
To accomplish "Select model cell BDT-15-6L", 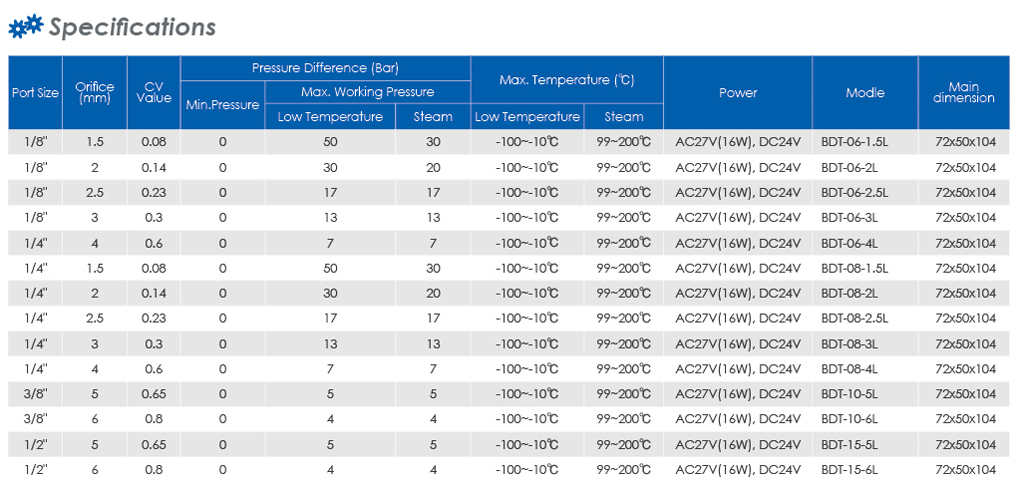I will coord(850,469).
